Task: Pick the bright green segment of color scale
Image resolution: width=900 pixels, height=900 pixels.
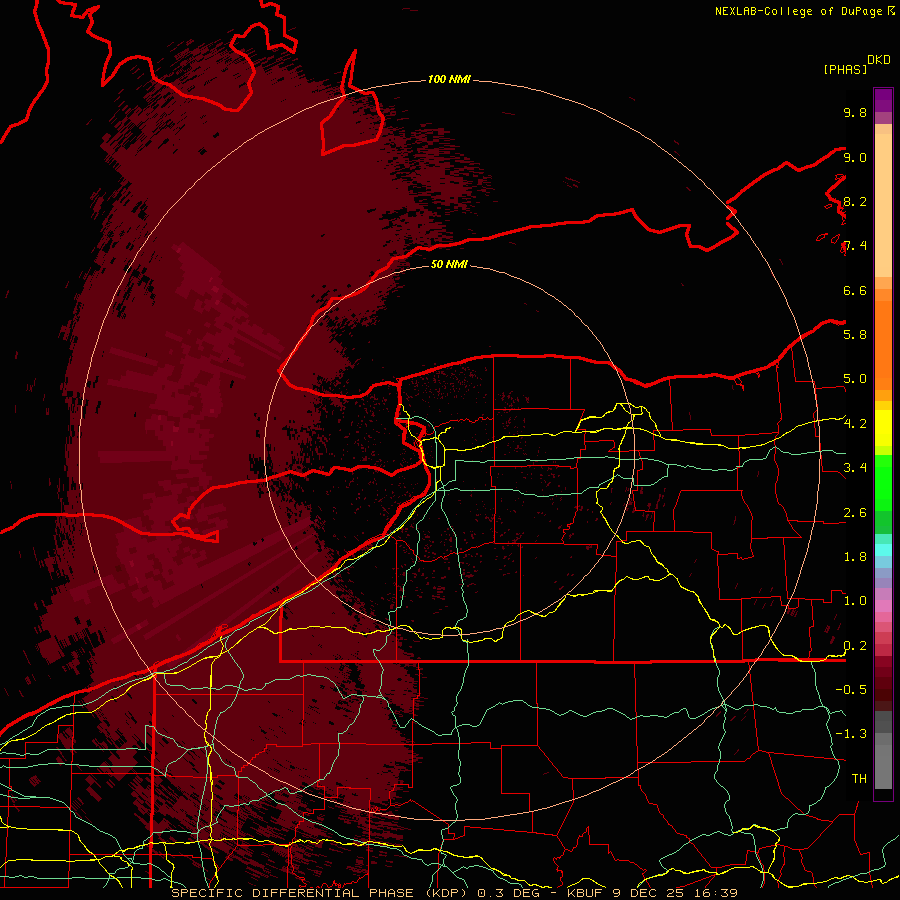Action: click(883, 482)
